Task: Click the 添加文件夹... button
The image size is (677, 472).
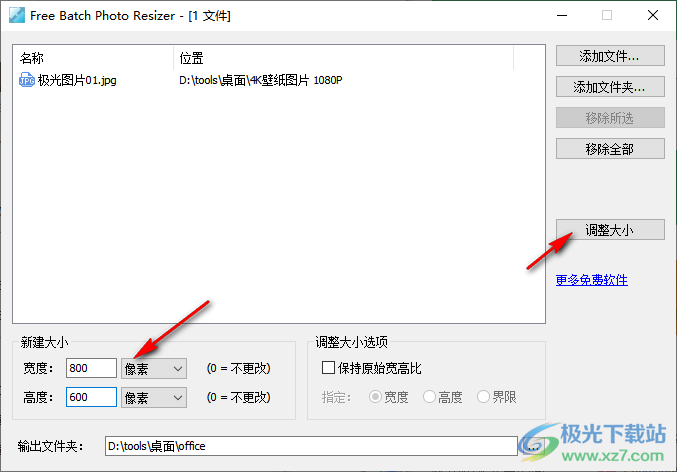Action: tap(610, 87)
